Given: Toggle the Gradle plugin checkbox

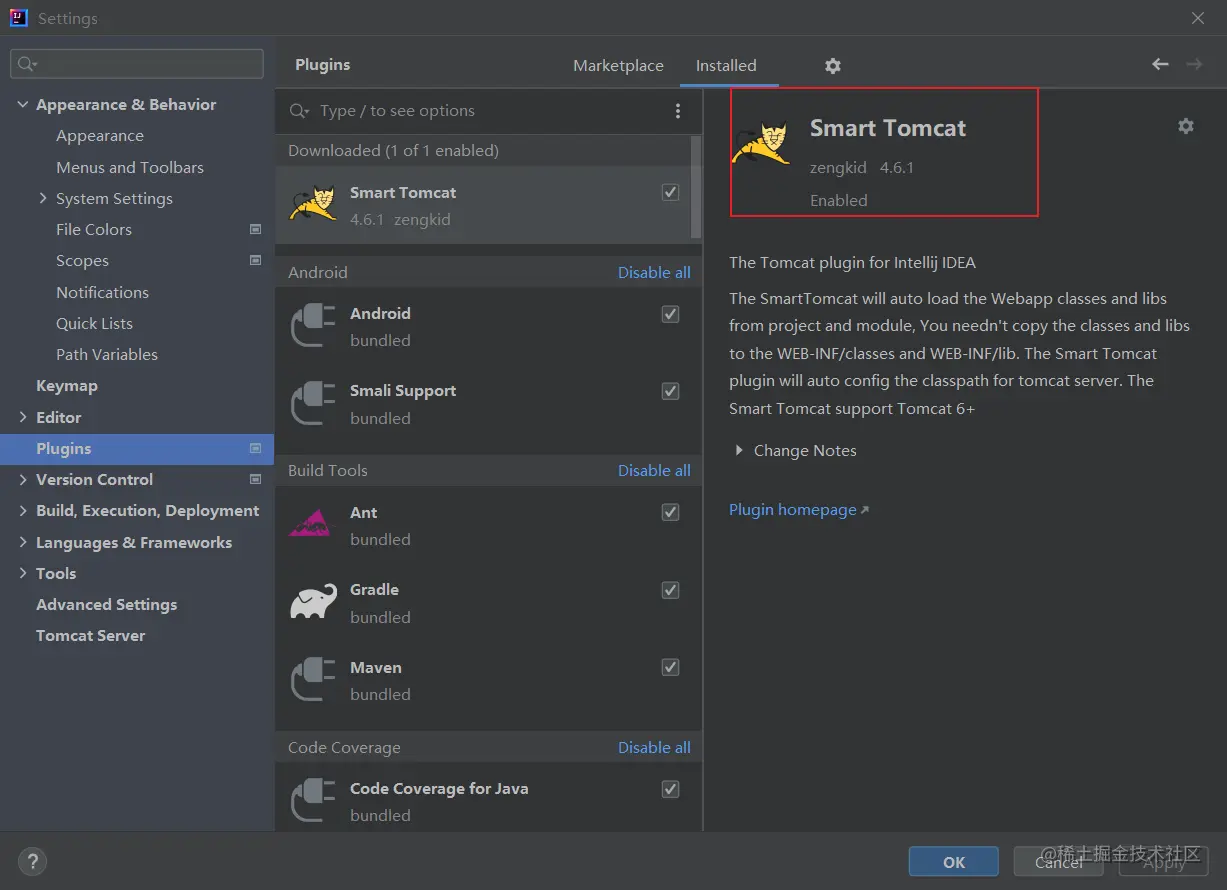Looking at the screenshot, I should coord(671,590).
